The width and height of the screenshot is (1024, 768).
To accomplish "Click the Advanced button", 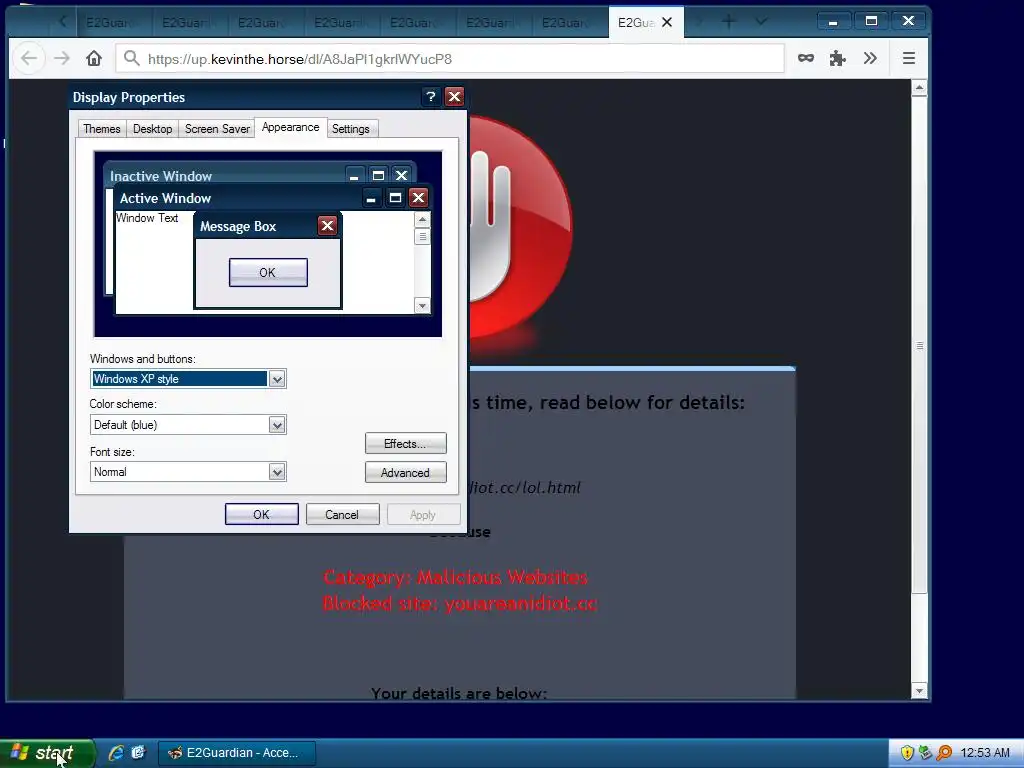I will (x=406, y=472).
